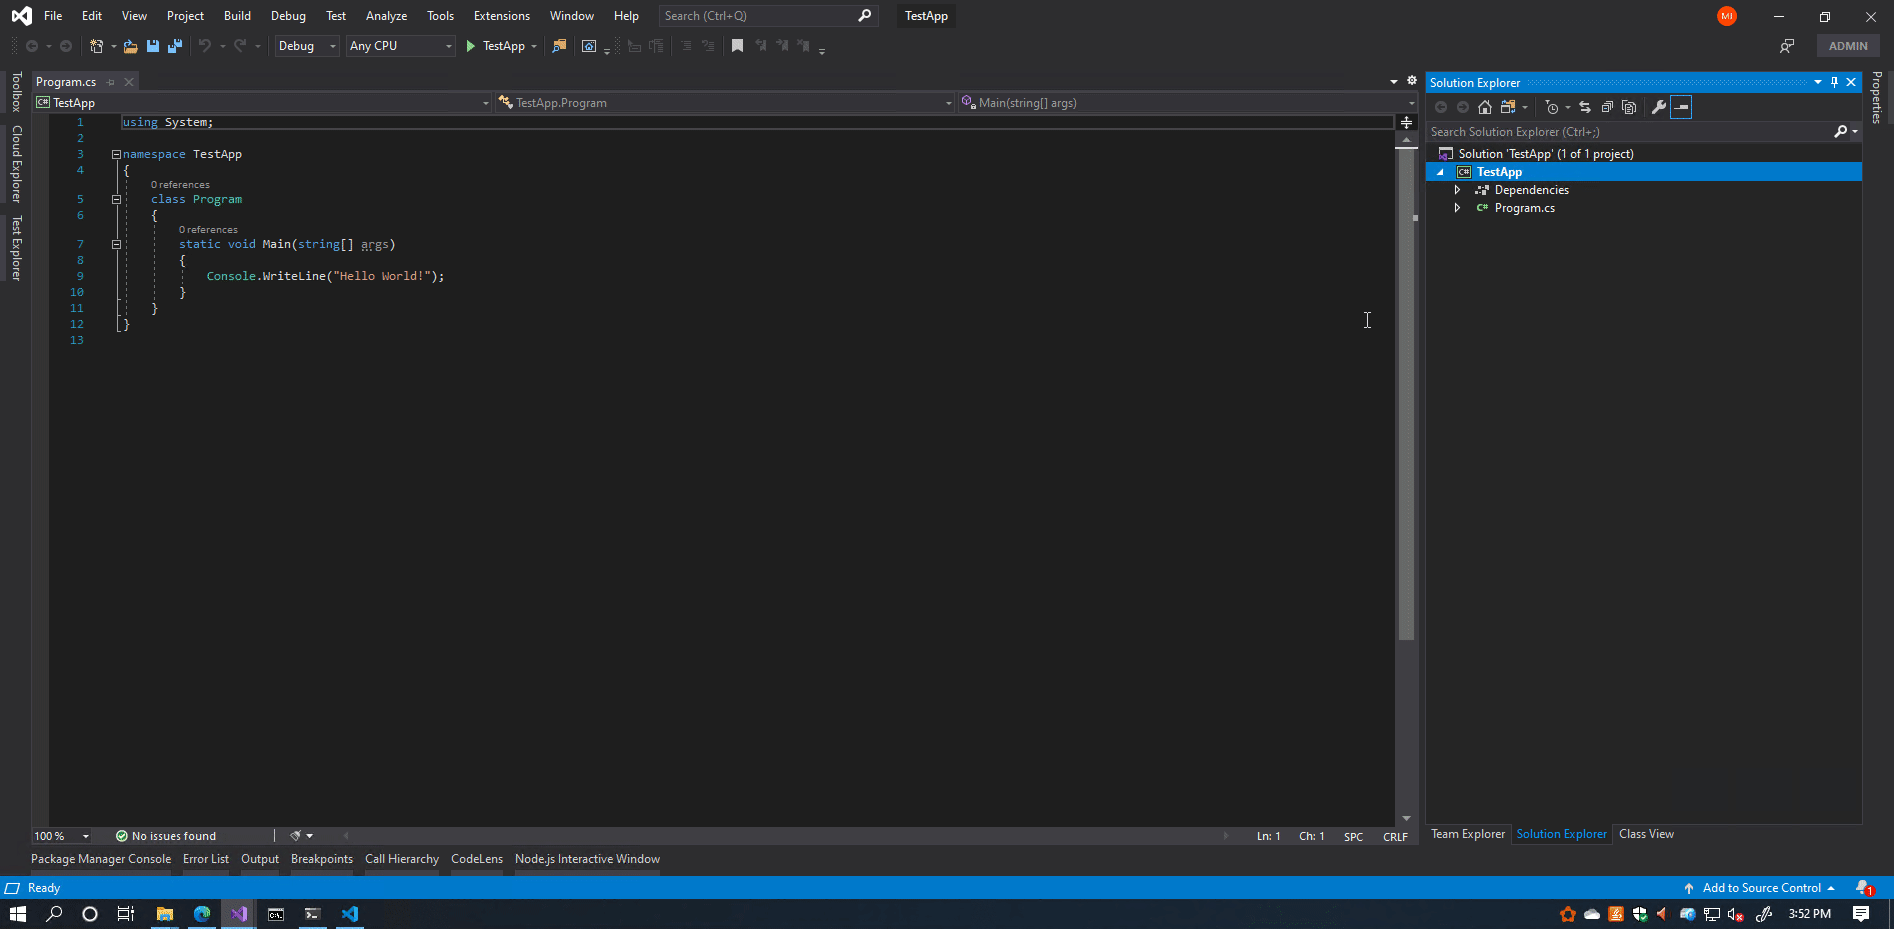Open the Build menu
Image resolution: width=1894 pixels, height=929 pixels.
pos(237,16)
